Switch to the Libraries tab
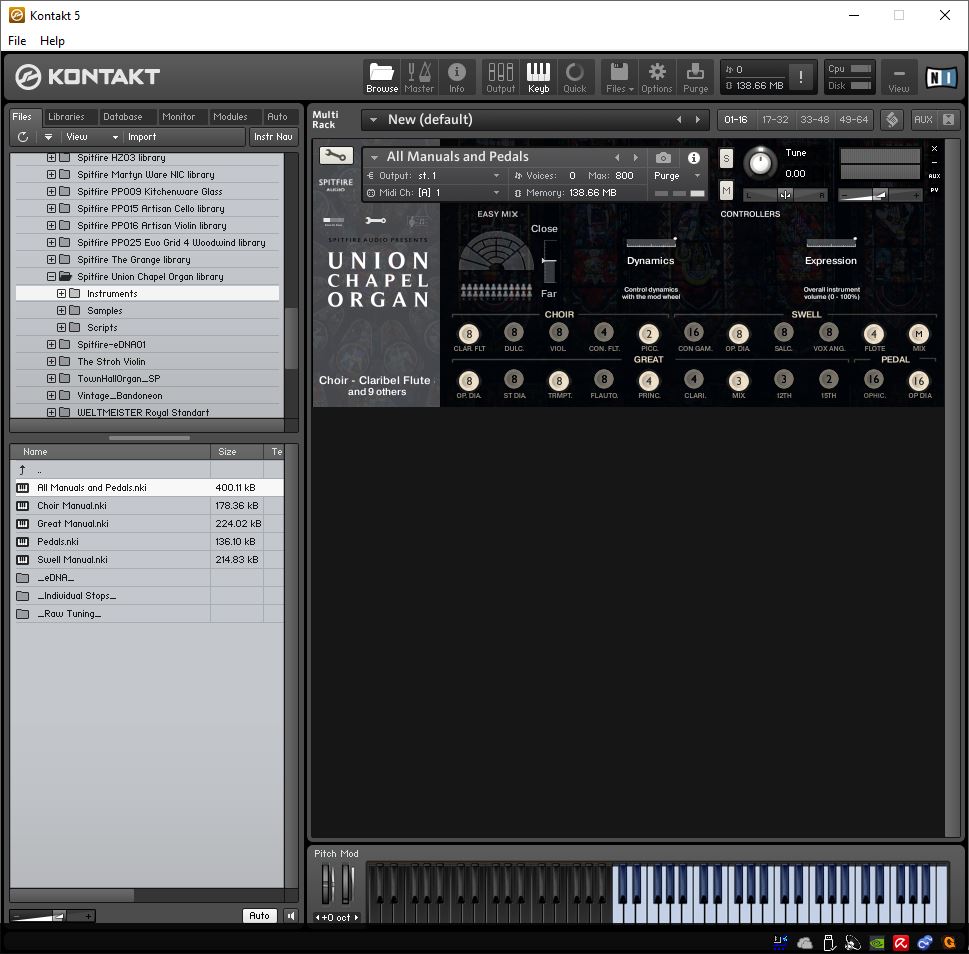 pos(66,117)
